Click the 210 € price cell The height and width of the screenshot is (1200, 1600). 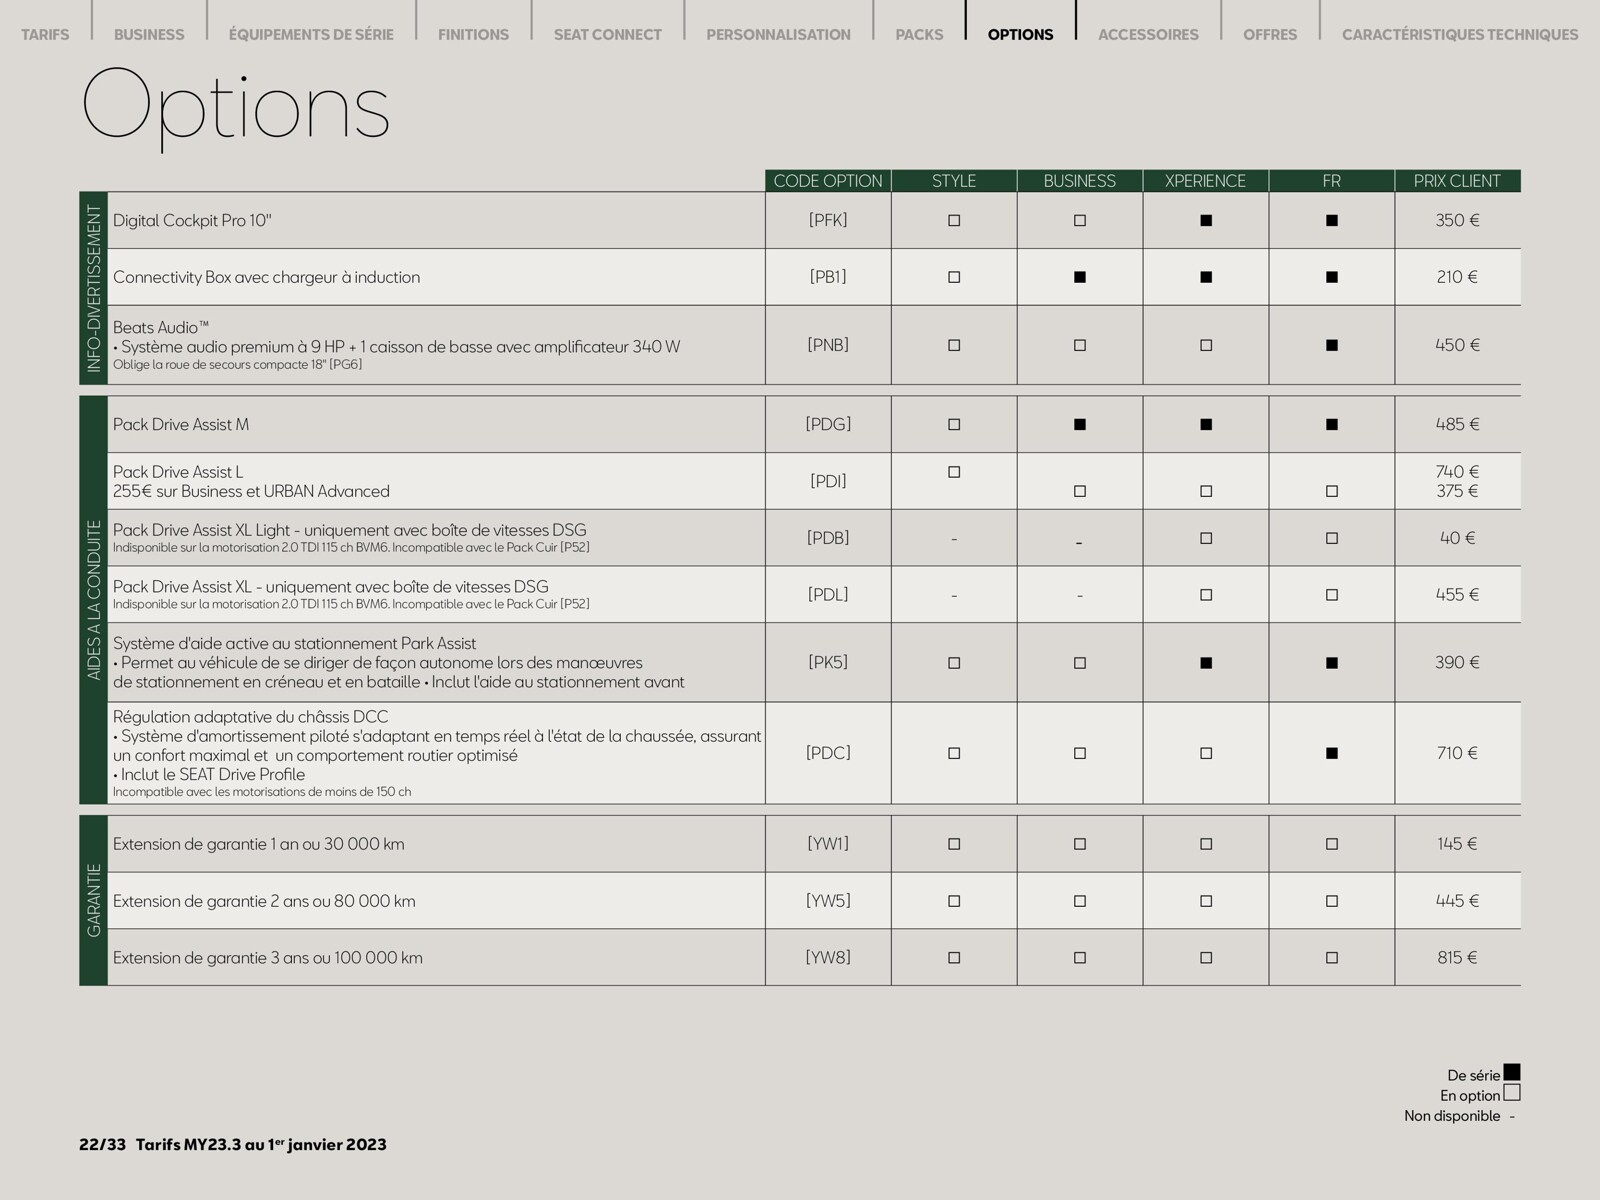point(1458,277)
